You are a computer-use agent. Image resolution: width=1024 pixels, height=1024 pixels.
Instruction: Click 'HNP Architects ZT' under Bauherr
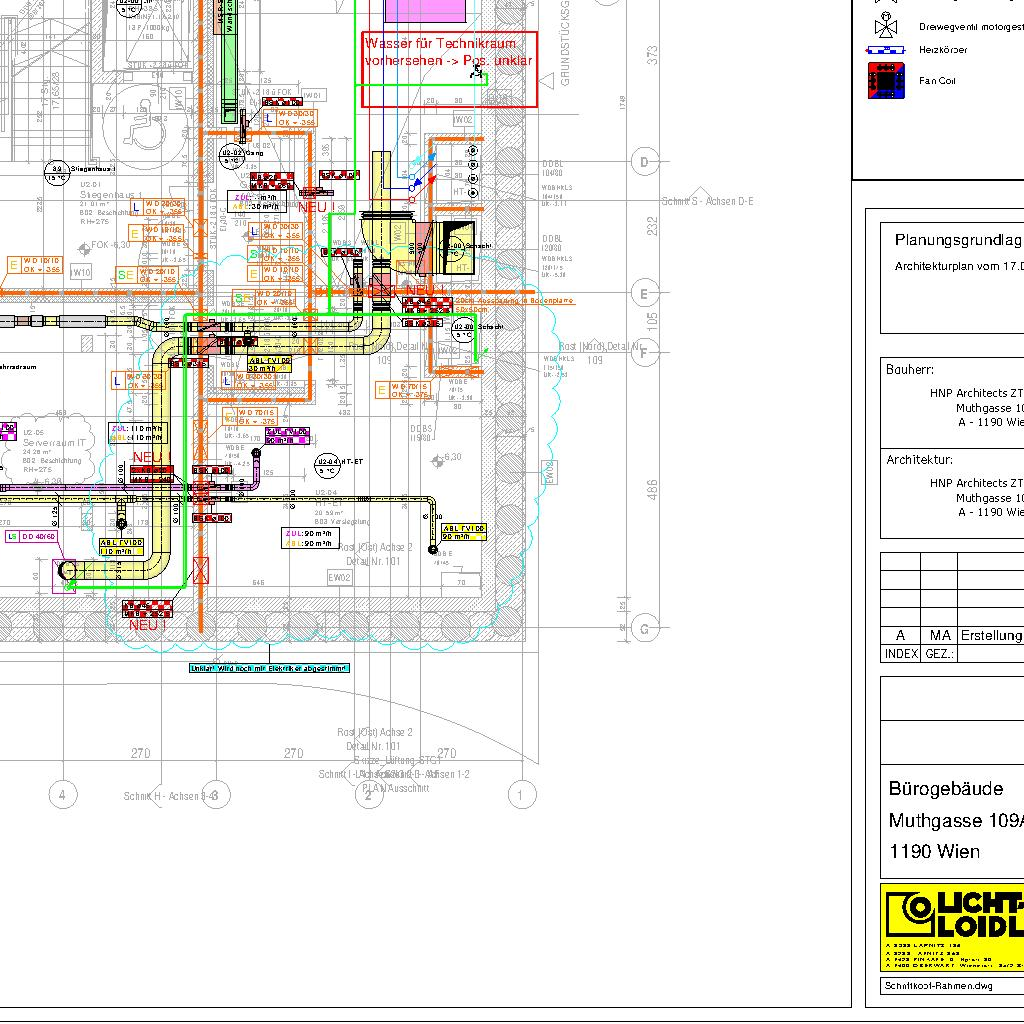coord(976,393)
